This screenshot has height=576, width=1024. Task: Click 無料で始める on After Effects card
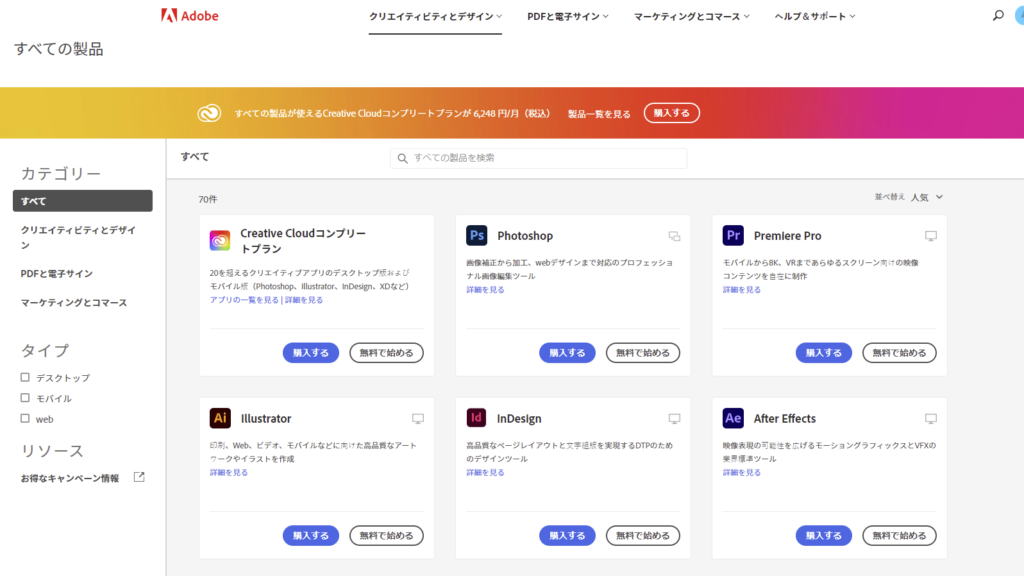(899, 536)
